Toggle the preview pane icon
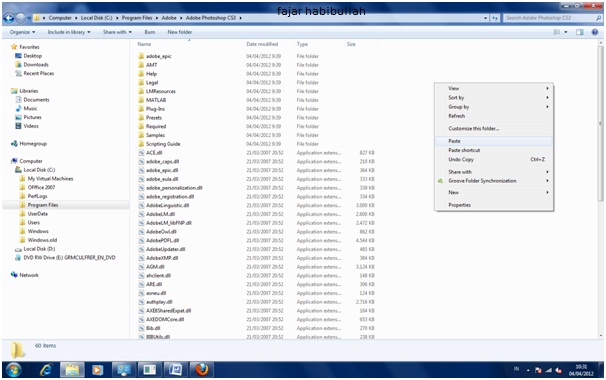 pyautogui.click(x=580, y=32)
